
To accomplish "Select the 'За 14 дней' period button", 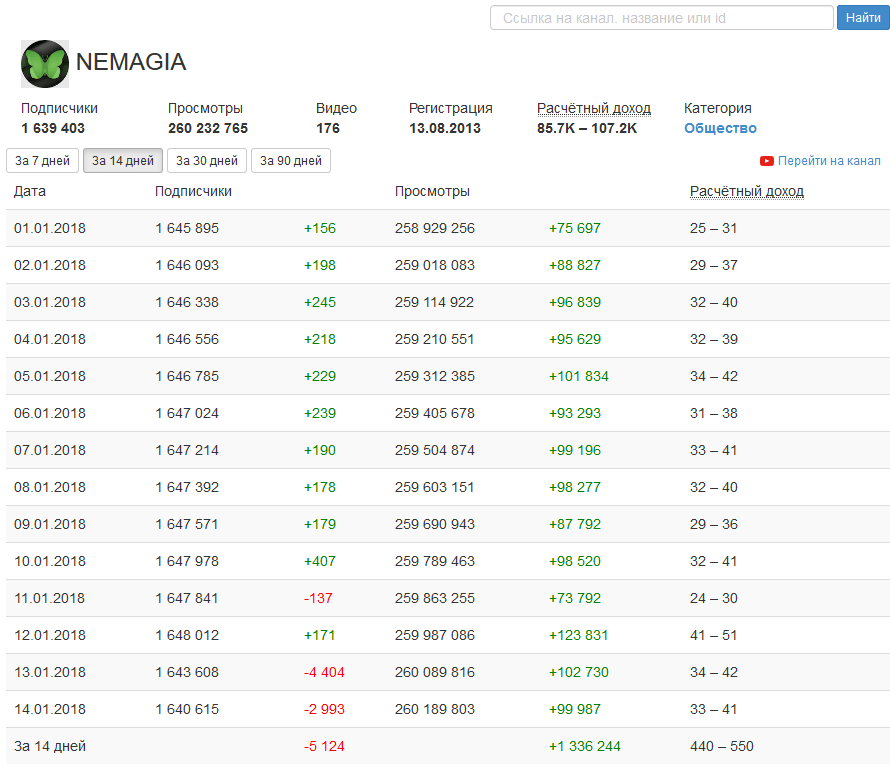I will pyautogui.click(x=123, y=161).
